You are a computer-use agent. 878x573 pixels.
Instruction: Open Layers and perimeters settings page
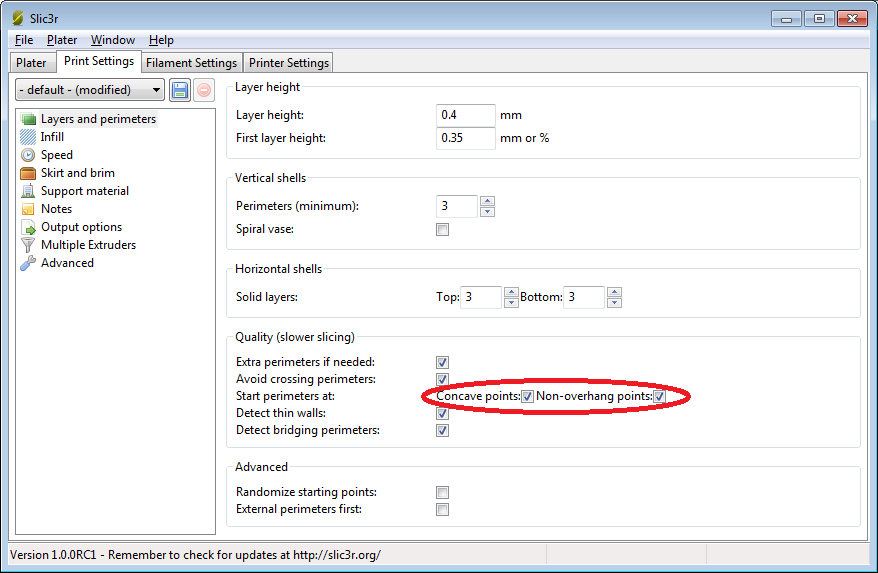(x=98, y=119)
